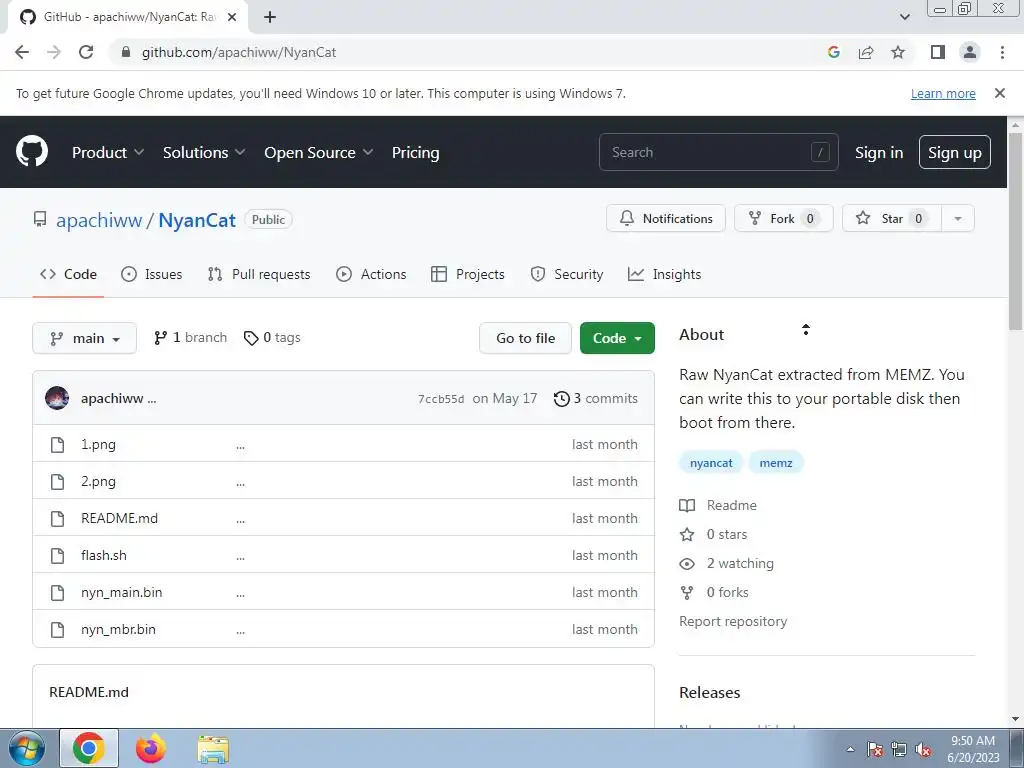The height and width of the screenshot is (768, 1024).
Task: Click the volume muted tray icon
Action: (x=923, y=750)
